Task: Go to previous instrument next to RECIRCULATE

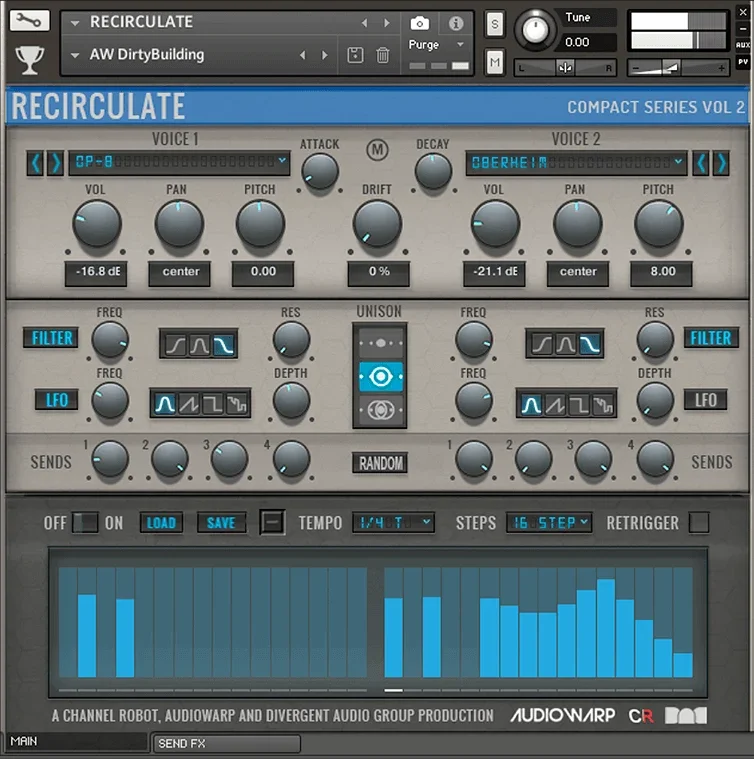Action: tap(364, 23)
